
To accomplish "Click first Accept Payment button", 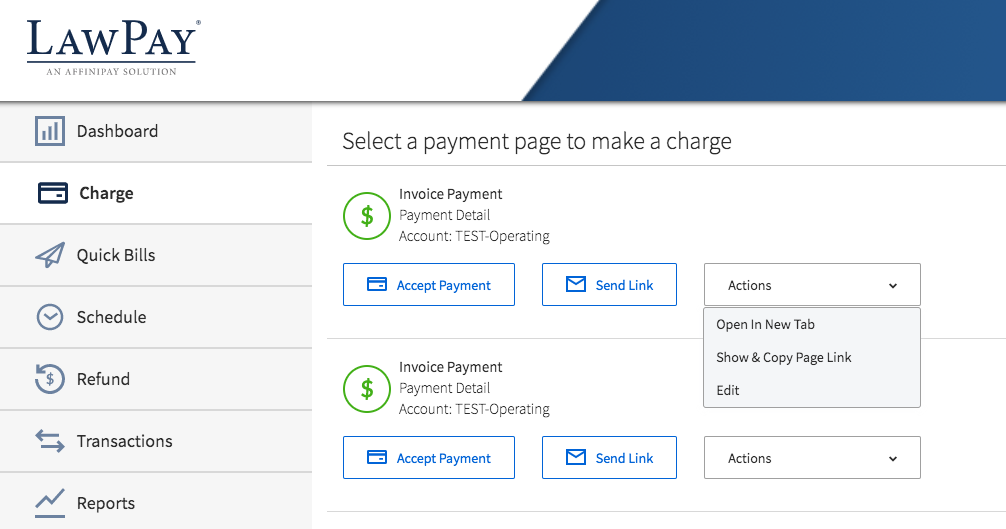I will tap(429, 285).
